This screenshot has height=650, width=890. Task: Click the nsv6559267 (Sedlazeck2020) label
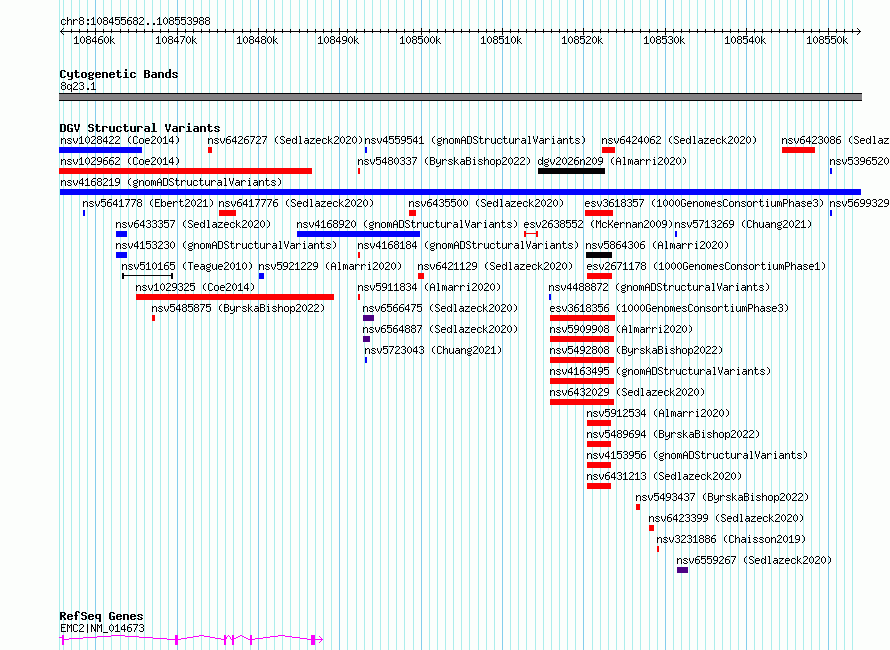pos(754,560)
